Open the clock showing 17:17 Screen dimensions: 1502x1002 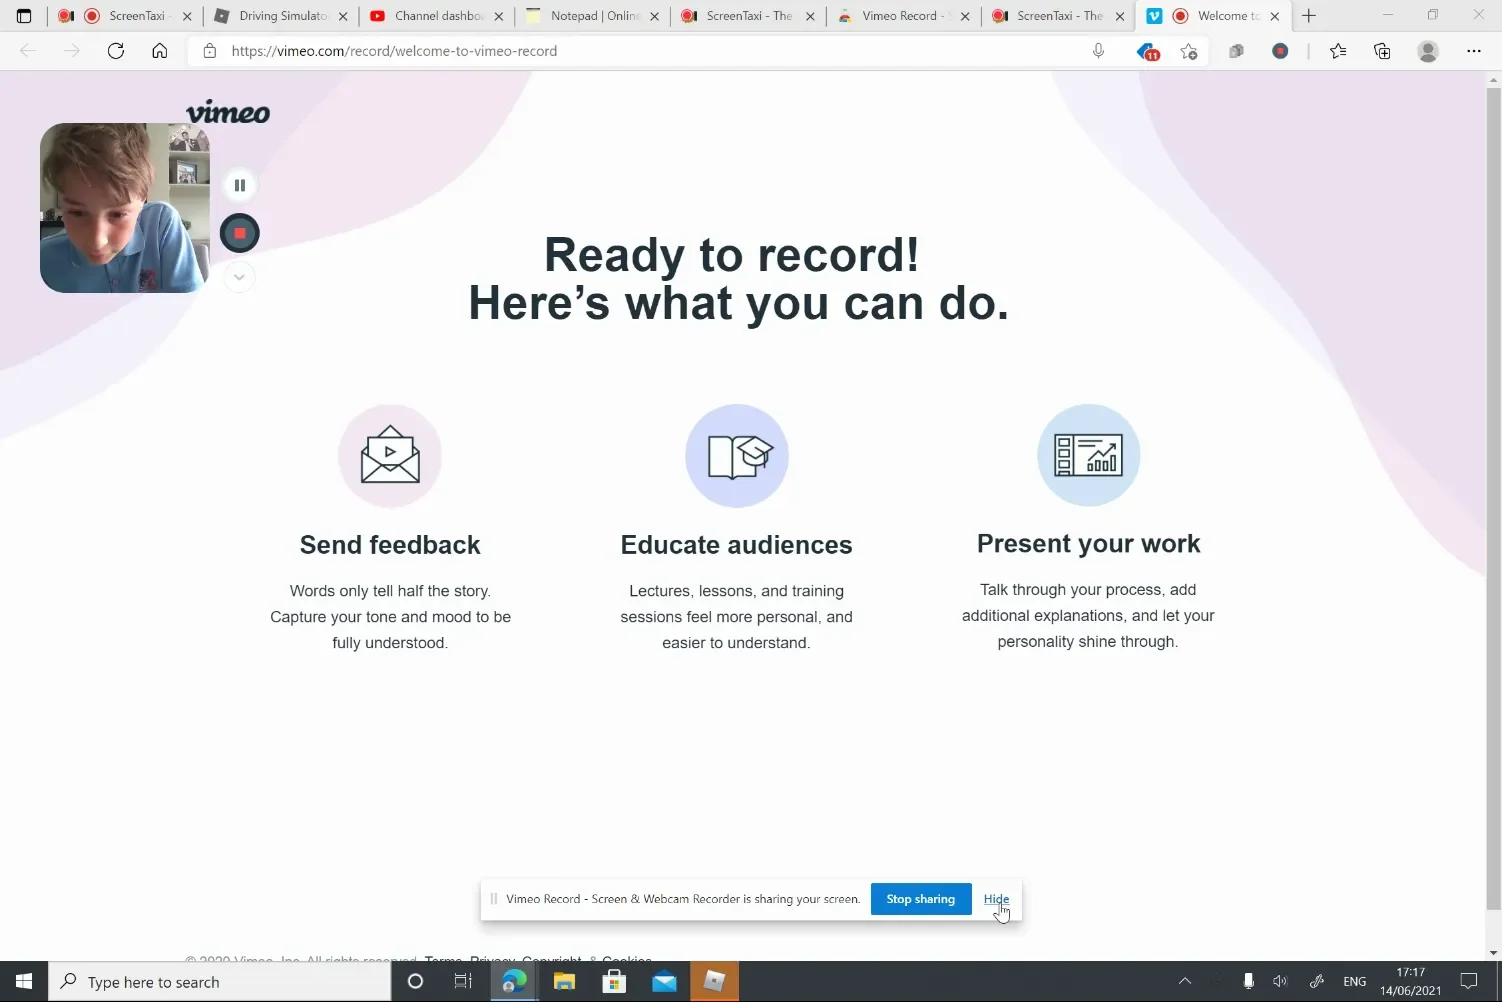pos(1411,982)
